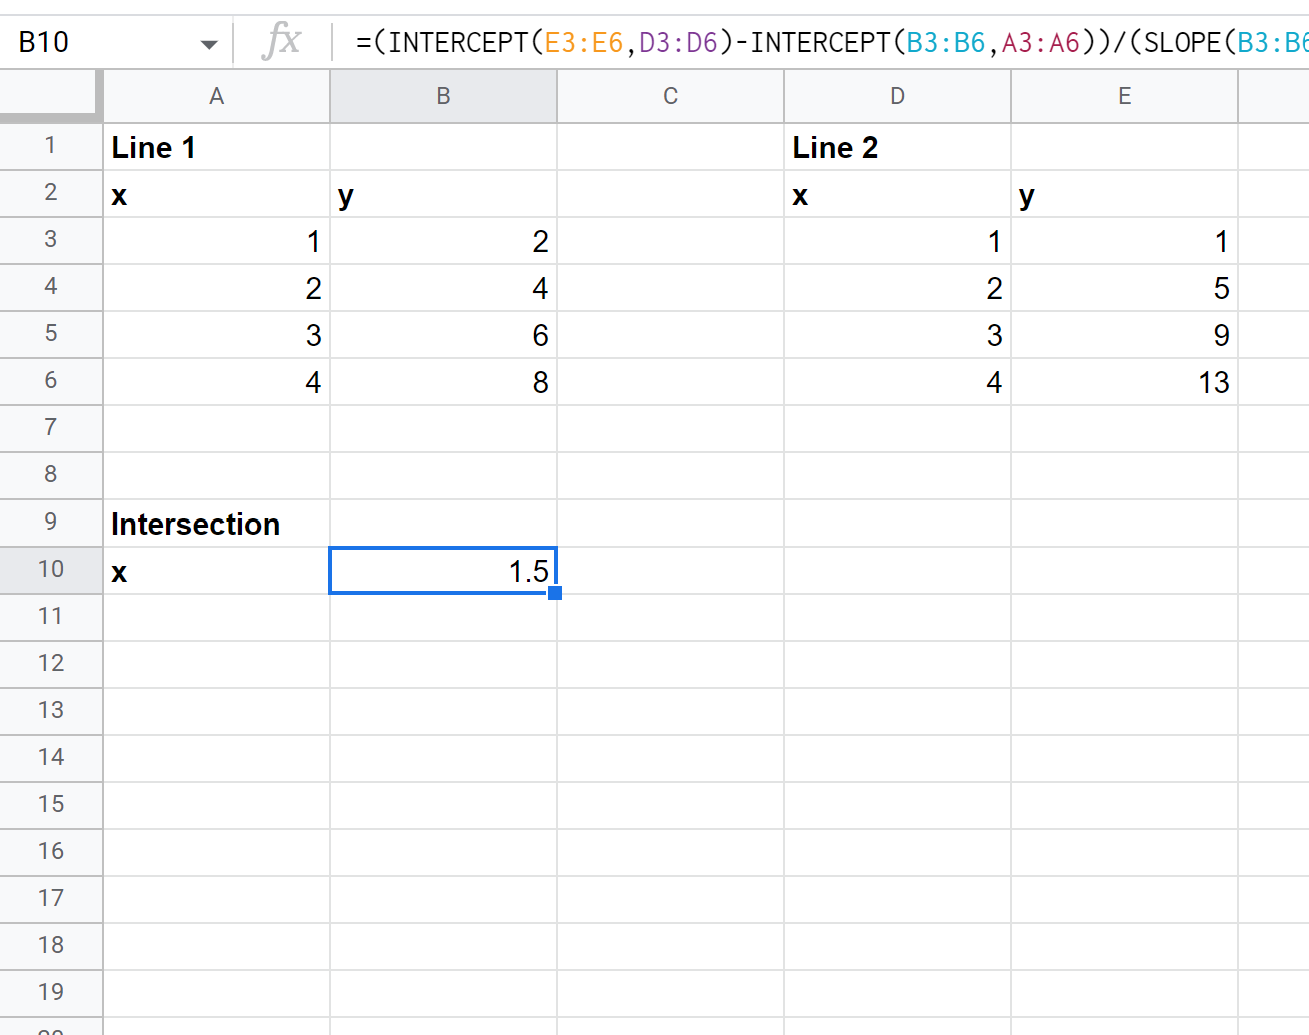
Task: Click the select-all corner box
Action: (50, 96)
